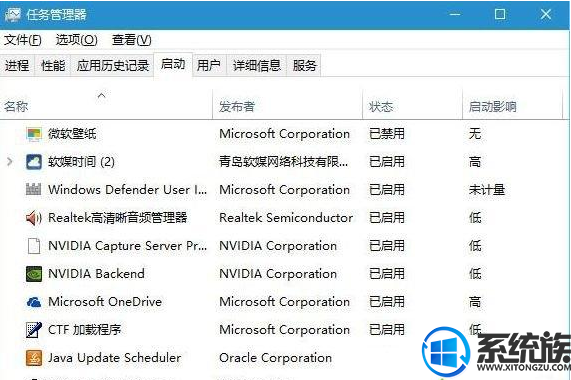Select Realtek高清晰音频管理器 entry
571x380 pixels.
coord(118,218)
